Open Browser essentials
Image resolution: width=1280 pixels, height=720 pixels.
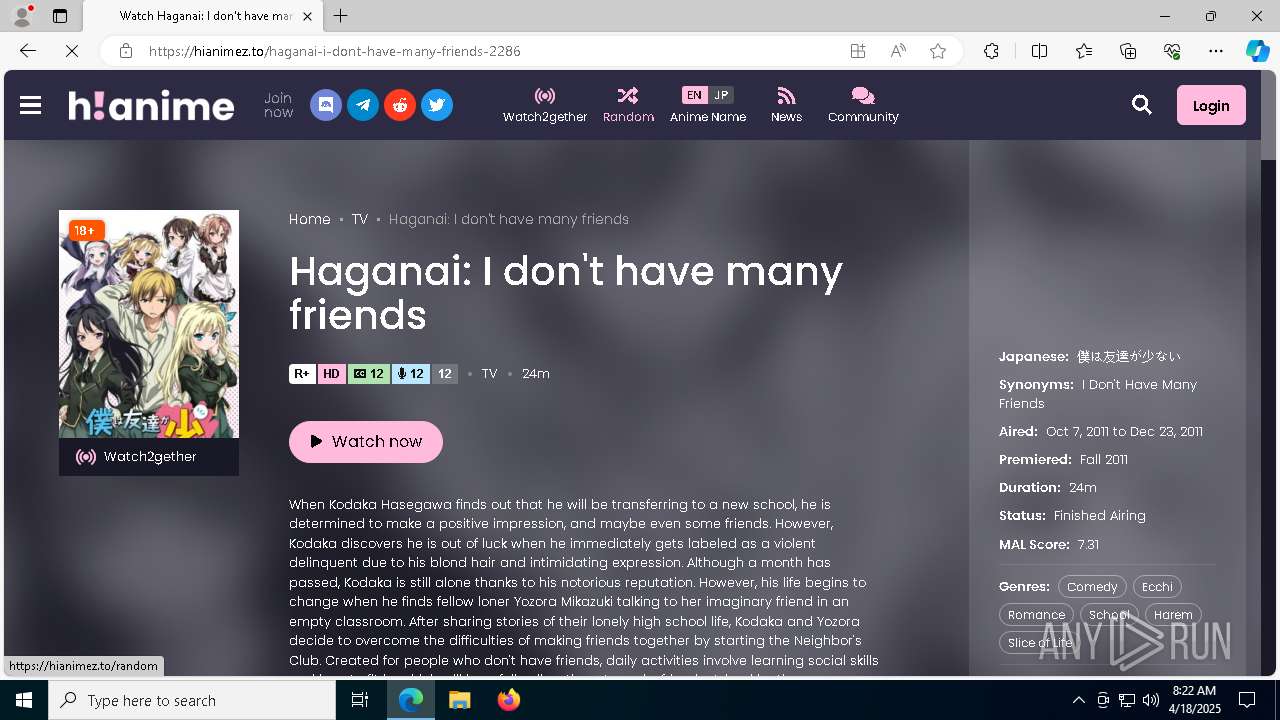1172,51
